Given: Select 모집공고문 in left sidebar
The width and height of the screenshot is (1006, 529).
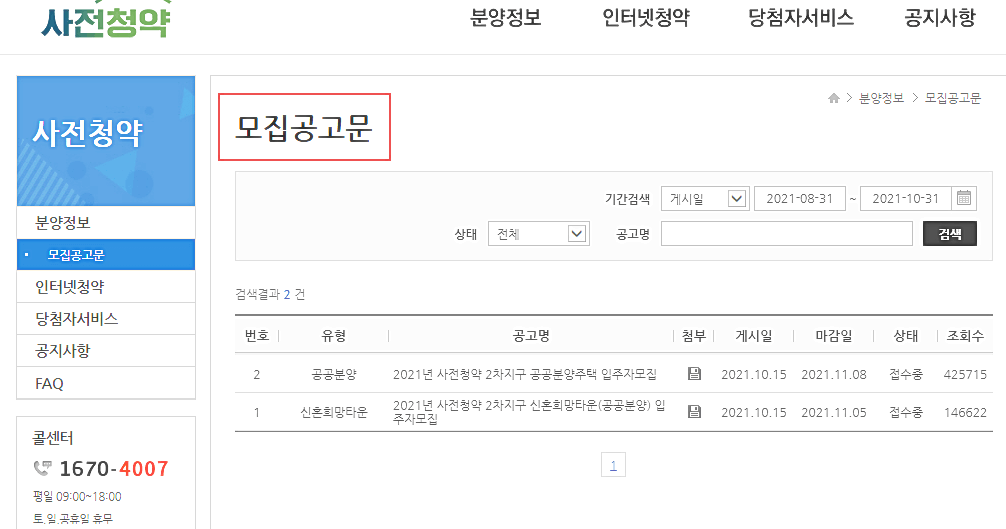Looking at the screenshot, I should click(x=106, y=255).
